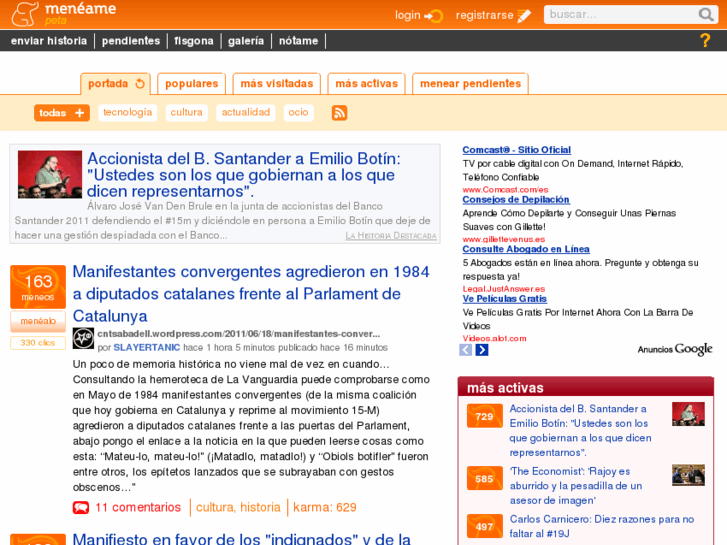Open Consejos de Depilación ad
The width and height of the screenshot is (727, 545).
pyautogui.click(x=516, y=199)
